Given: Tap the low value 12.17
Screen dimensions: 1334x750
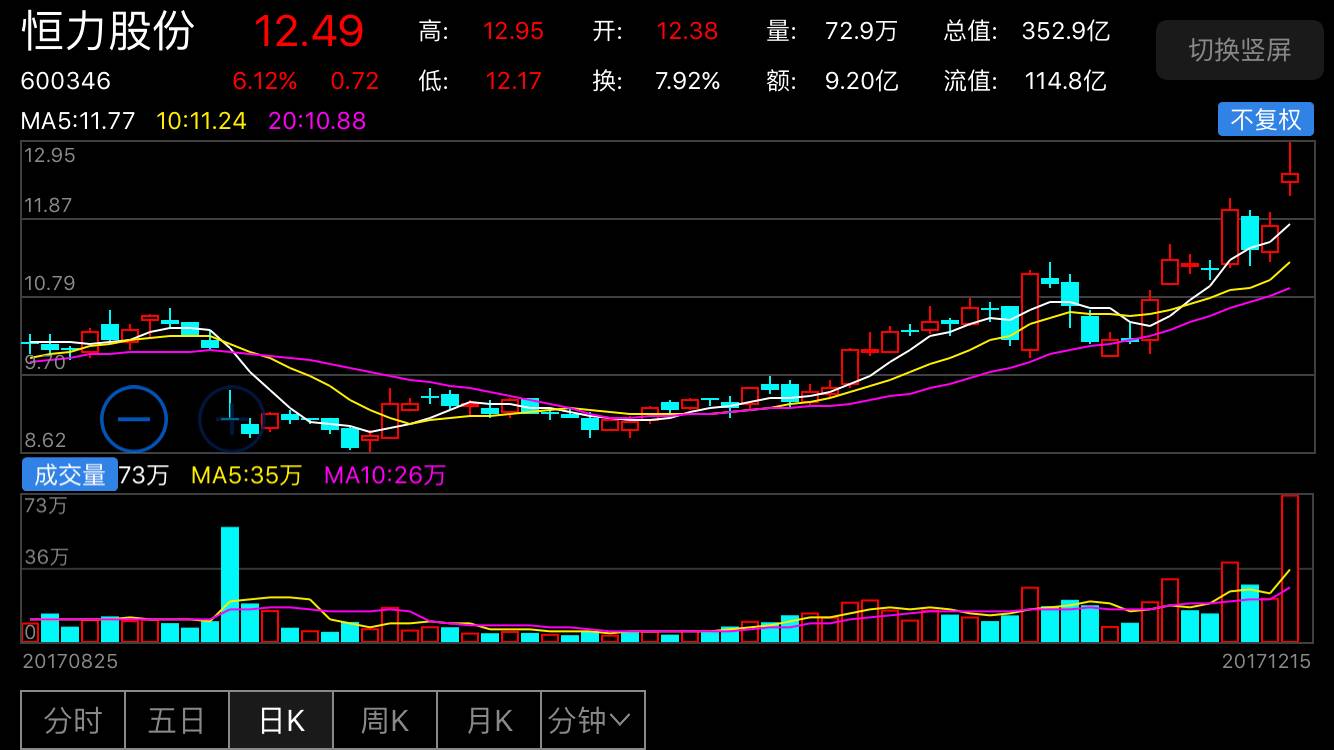Looking at the screenshot, I should [513, 81].
